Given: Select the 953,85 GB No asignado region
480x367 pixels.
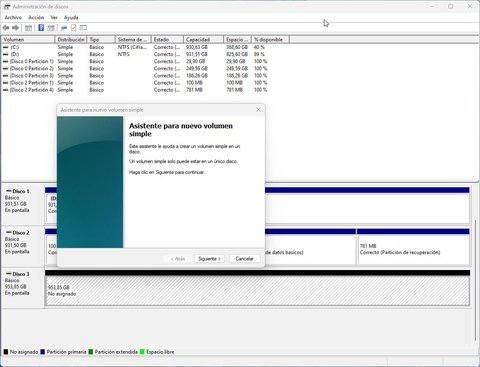Looking at the screenshot, I should tap(257, 290).
